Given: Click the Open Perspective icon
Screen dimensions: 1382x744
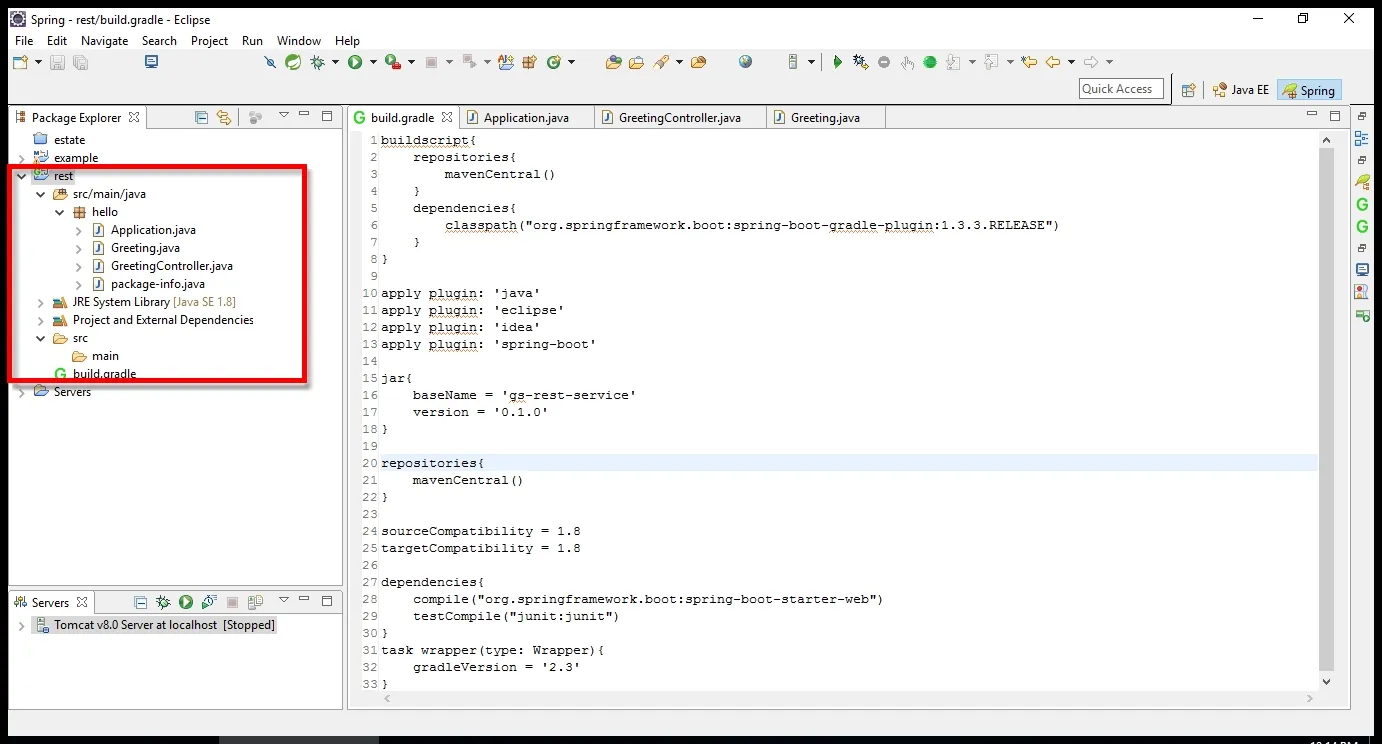Looking at the screenshot, I should coord(1188,90).
